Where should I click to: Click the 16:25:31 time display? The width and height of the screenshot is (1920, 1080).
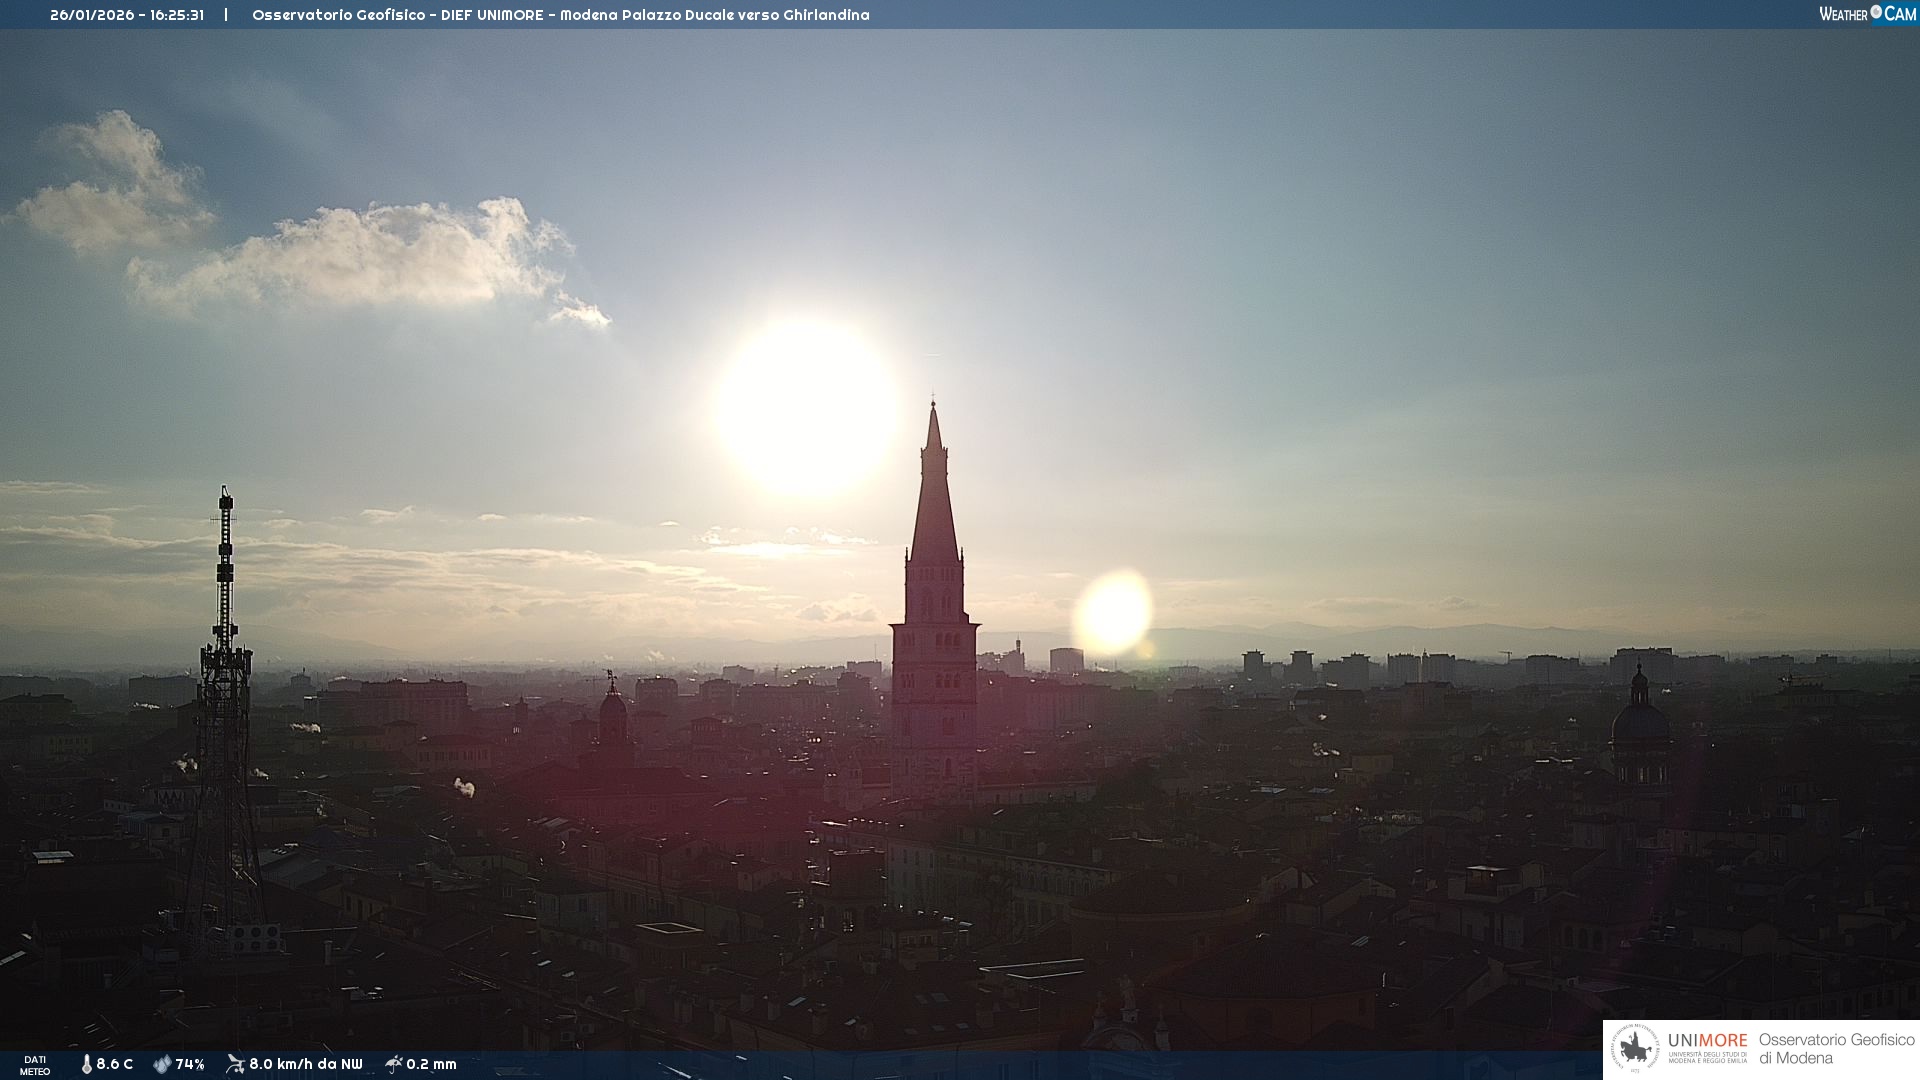[x=177, y=15]
